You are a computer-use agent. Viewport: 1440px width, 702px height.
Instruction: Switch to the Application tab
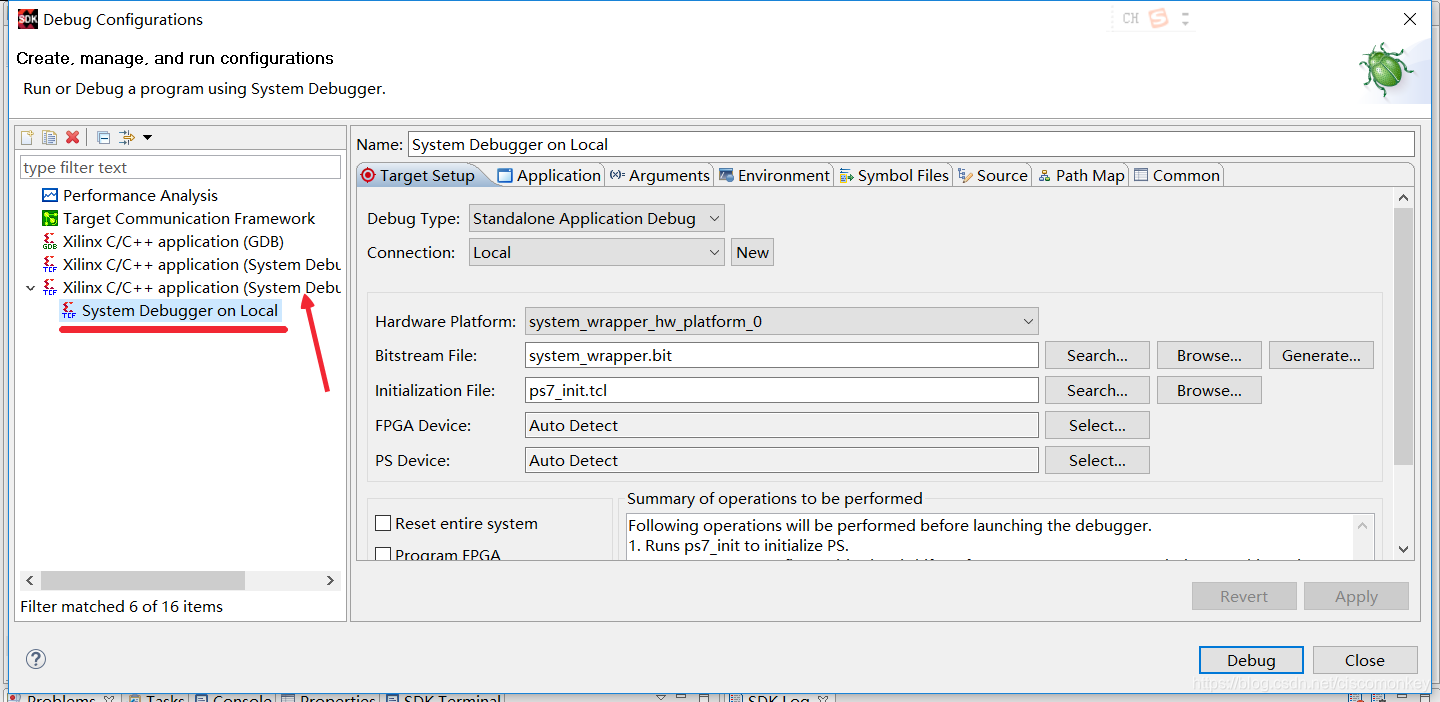549,175
